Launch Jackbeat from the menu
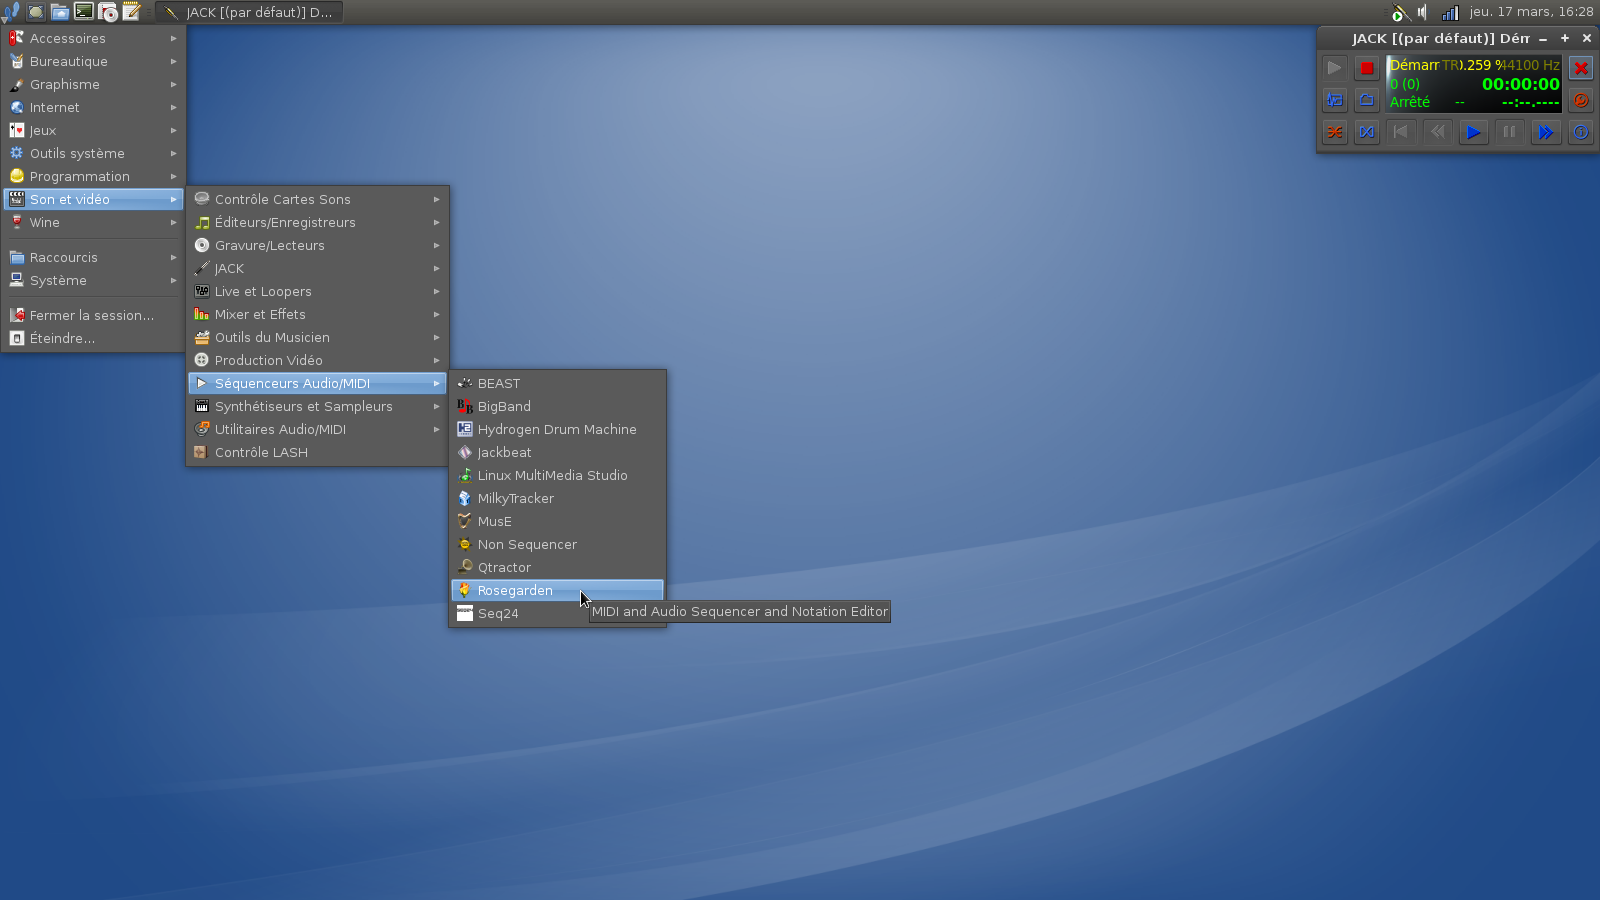The image size is (1600, 900). point(557,452)
